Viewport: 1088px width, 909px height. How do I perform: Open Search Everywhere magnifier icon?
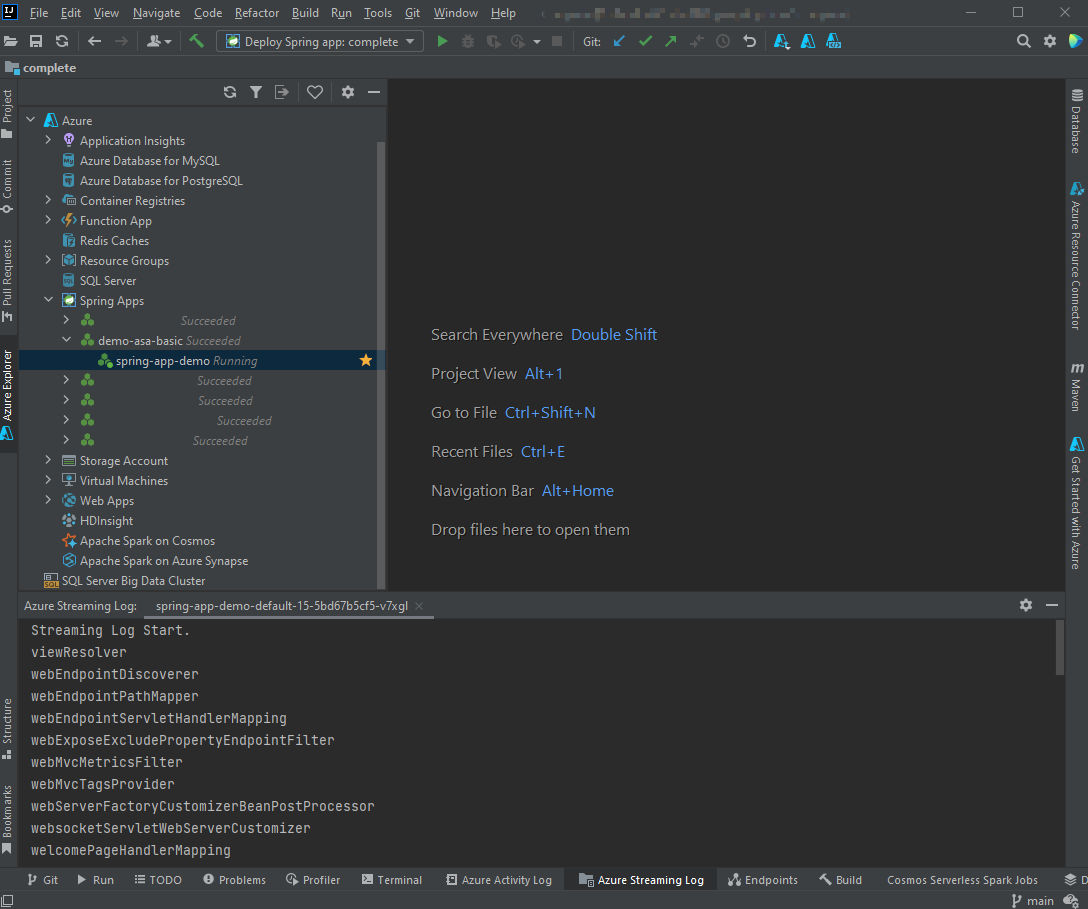tap(1023, 41)
